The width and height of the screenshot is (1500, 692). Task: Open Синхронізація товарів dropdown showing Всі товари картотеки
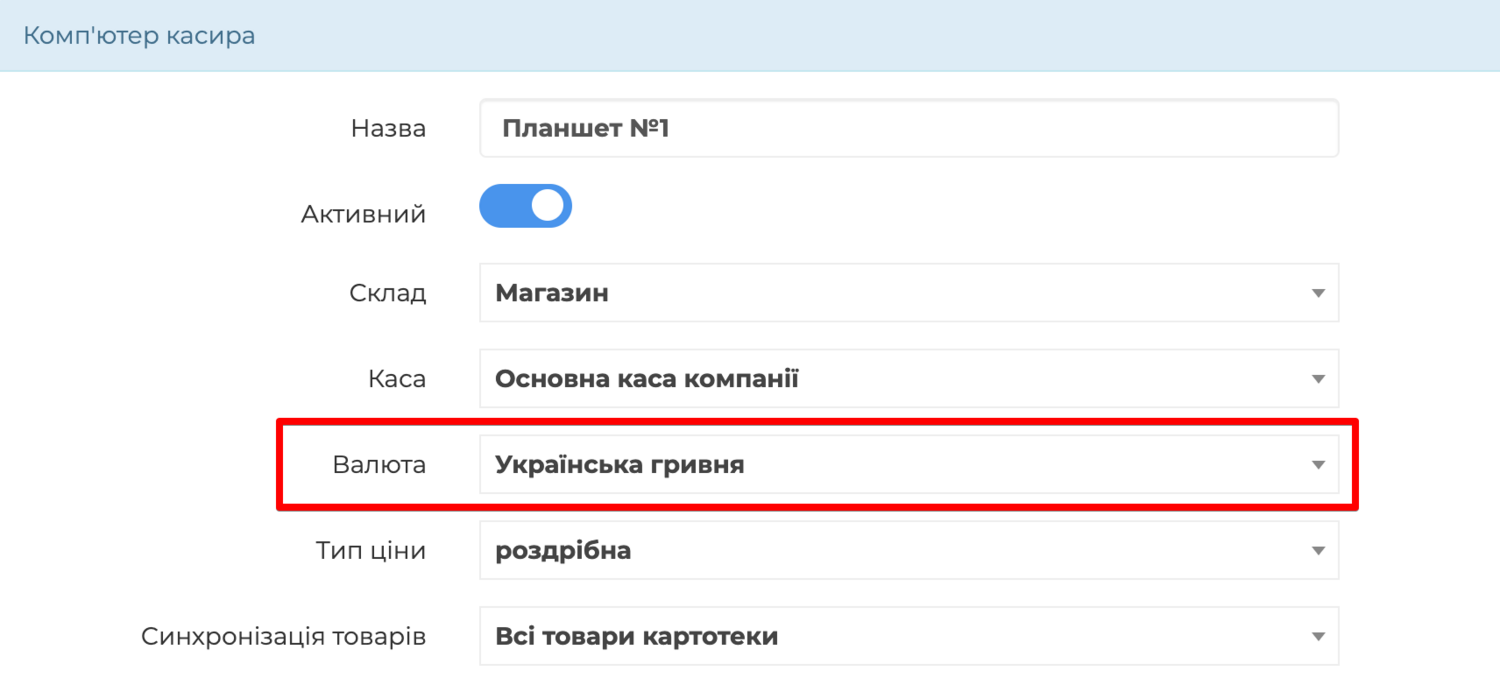[909, 636]
